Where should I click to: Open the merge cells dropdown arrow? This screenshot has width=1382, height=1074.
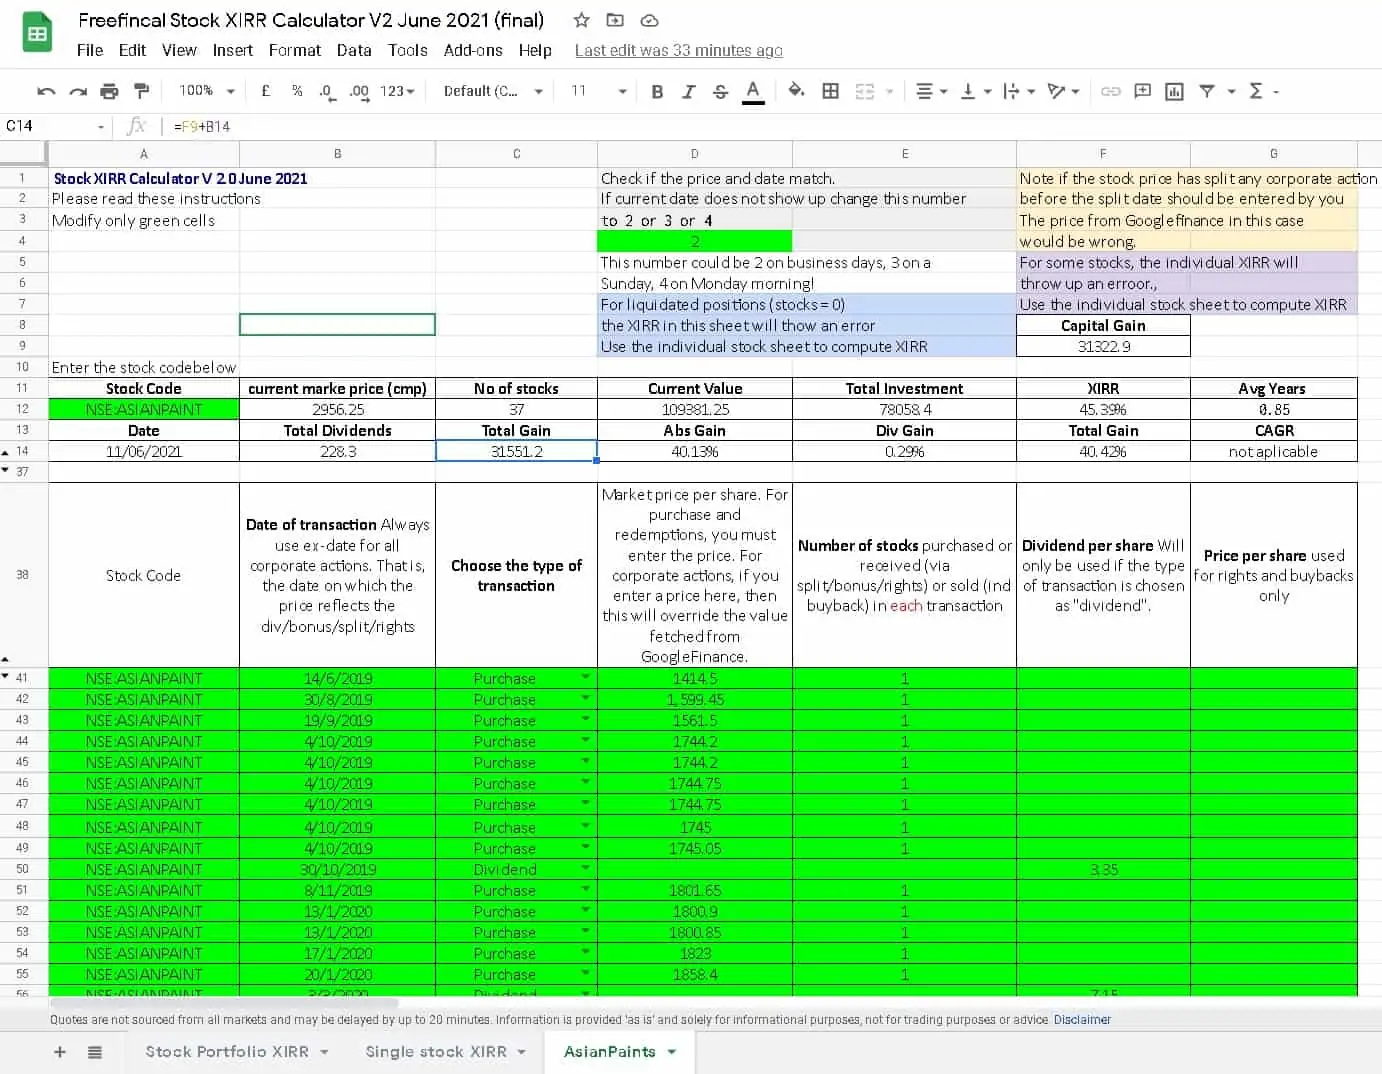(889, 91)
